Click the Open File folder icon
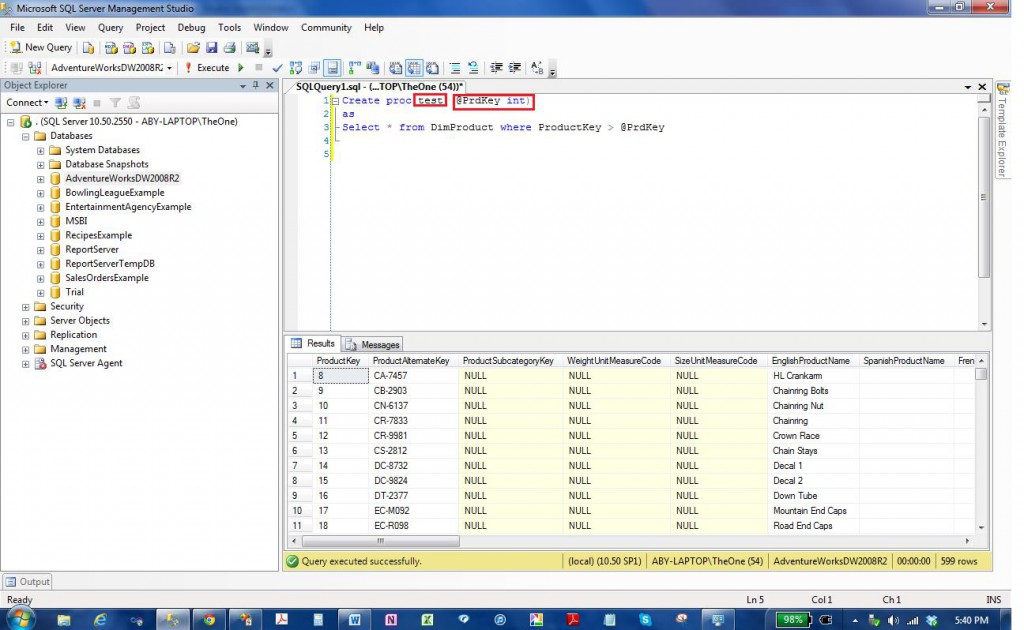 193,47
